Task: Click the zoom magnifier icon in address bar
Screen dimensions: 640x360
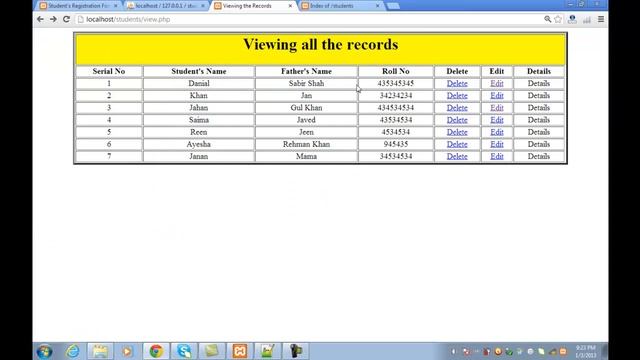Action: point(547,19)
